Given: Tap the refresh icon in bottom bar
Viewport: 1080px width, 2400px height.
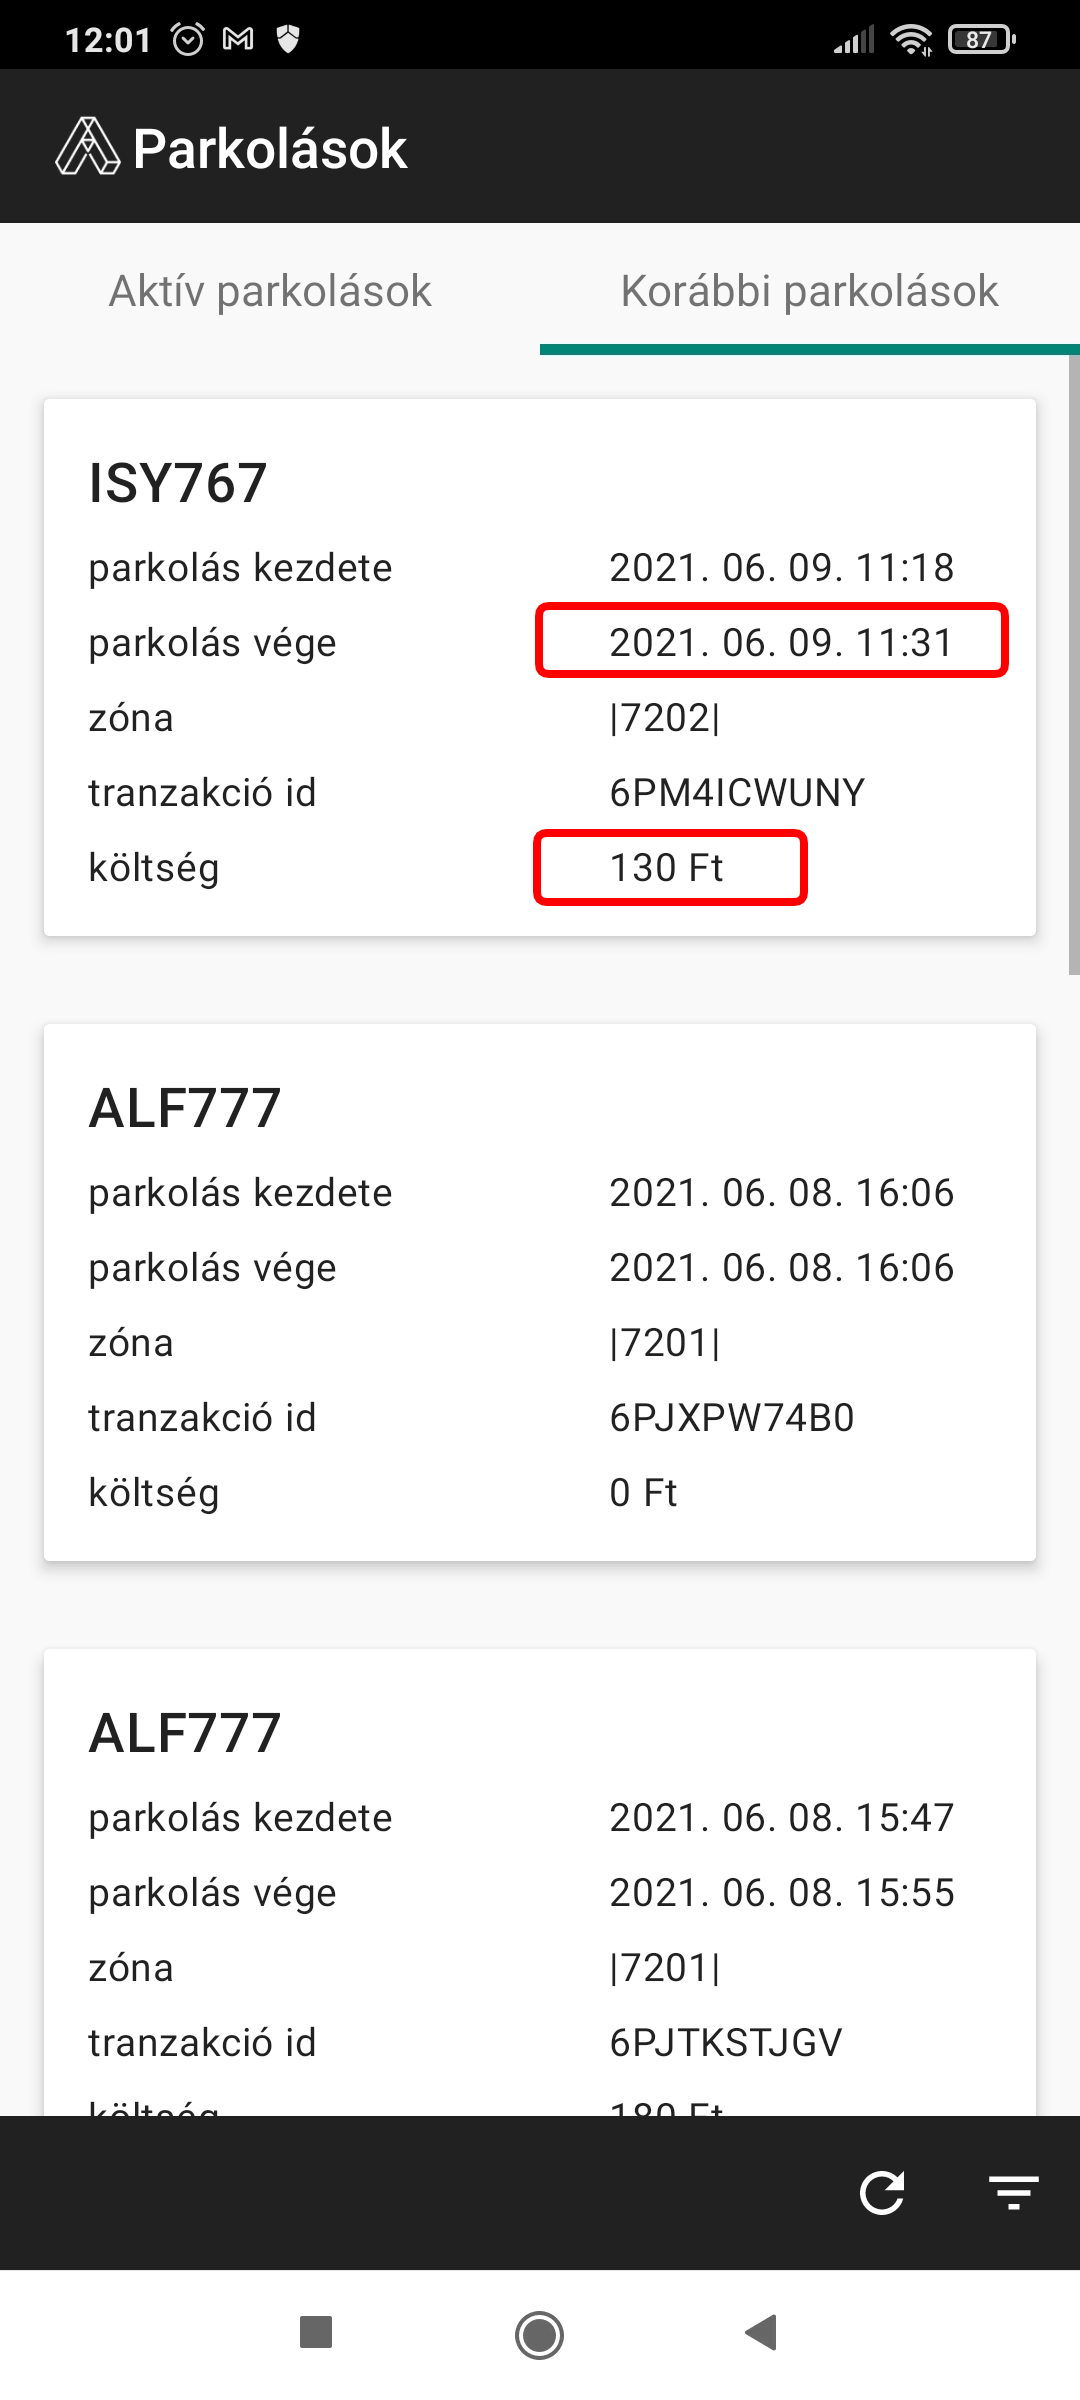Looking at the screenshot, I should coord(882,2193).
